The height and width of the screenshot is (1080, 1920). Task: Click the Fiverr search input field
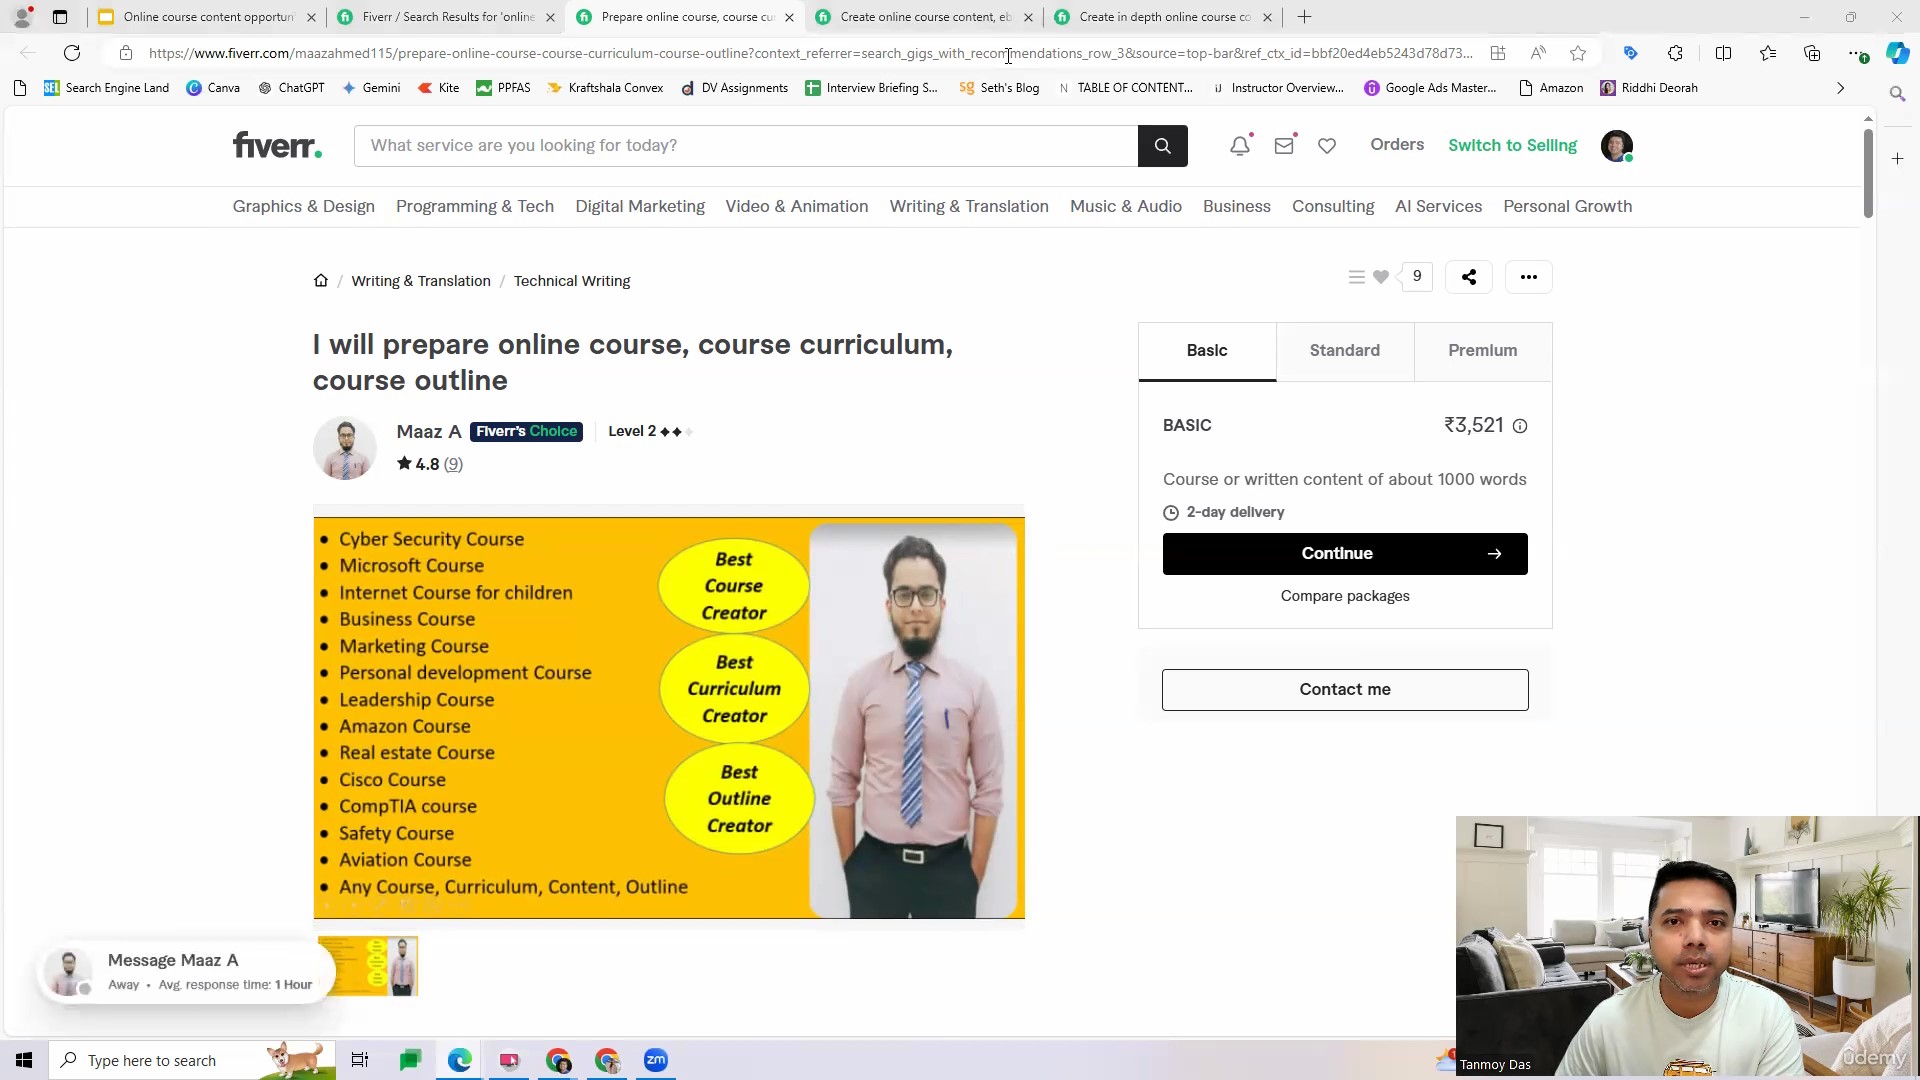point(746,146)
